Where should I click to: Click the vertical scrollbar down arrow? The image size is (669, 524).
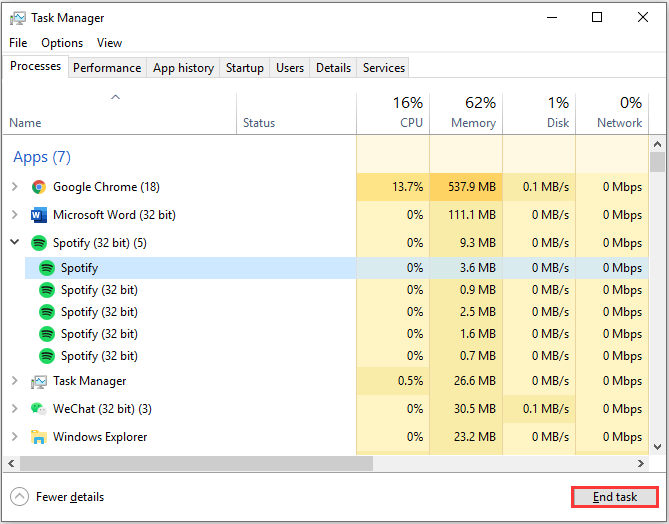(x=657, y=447)
